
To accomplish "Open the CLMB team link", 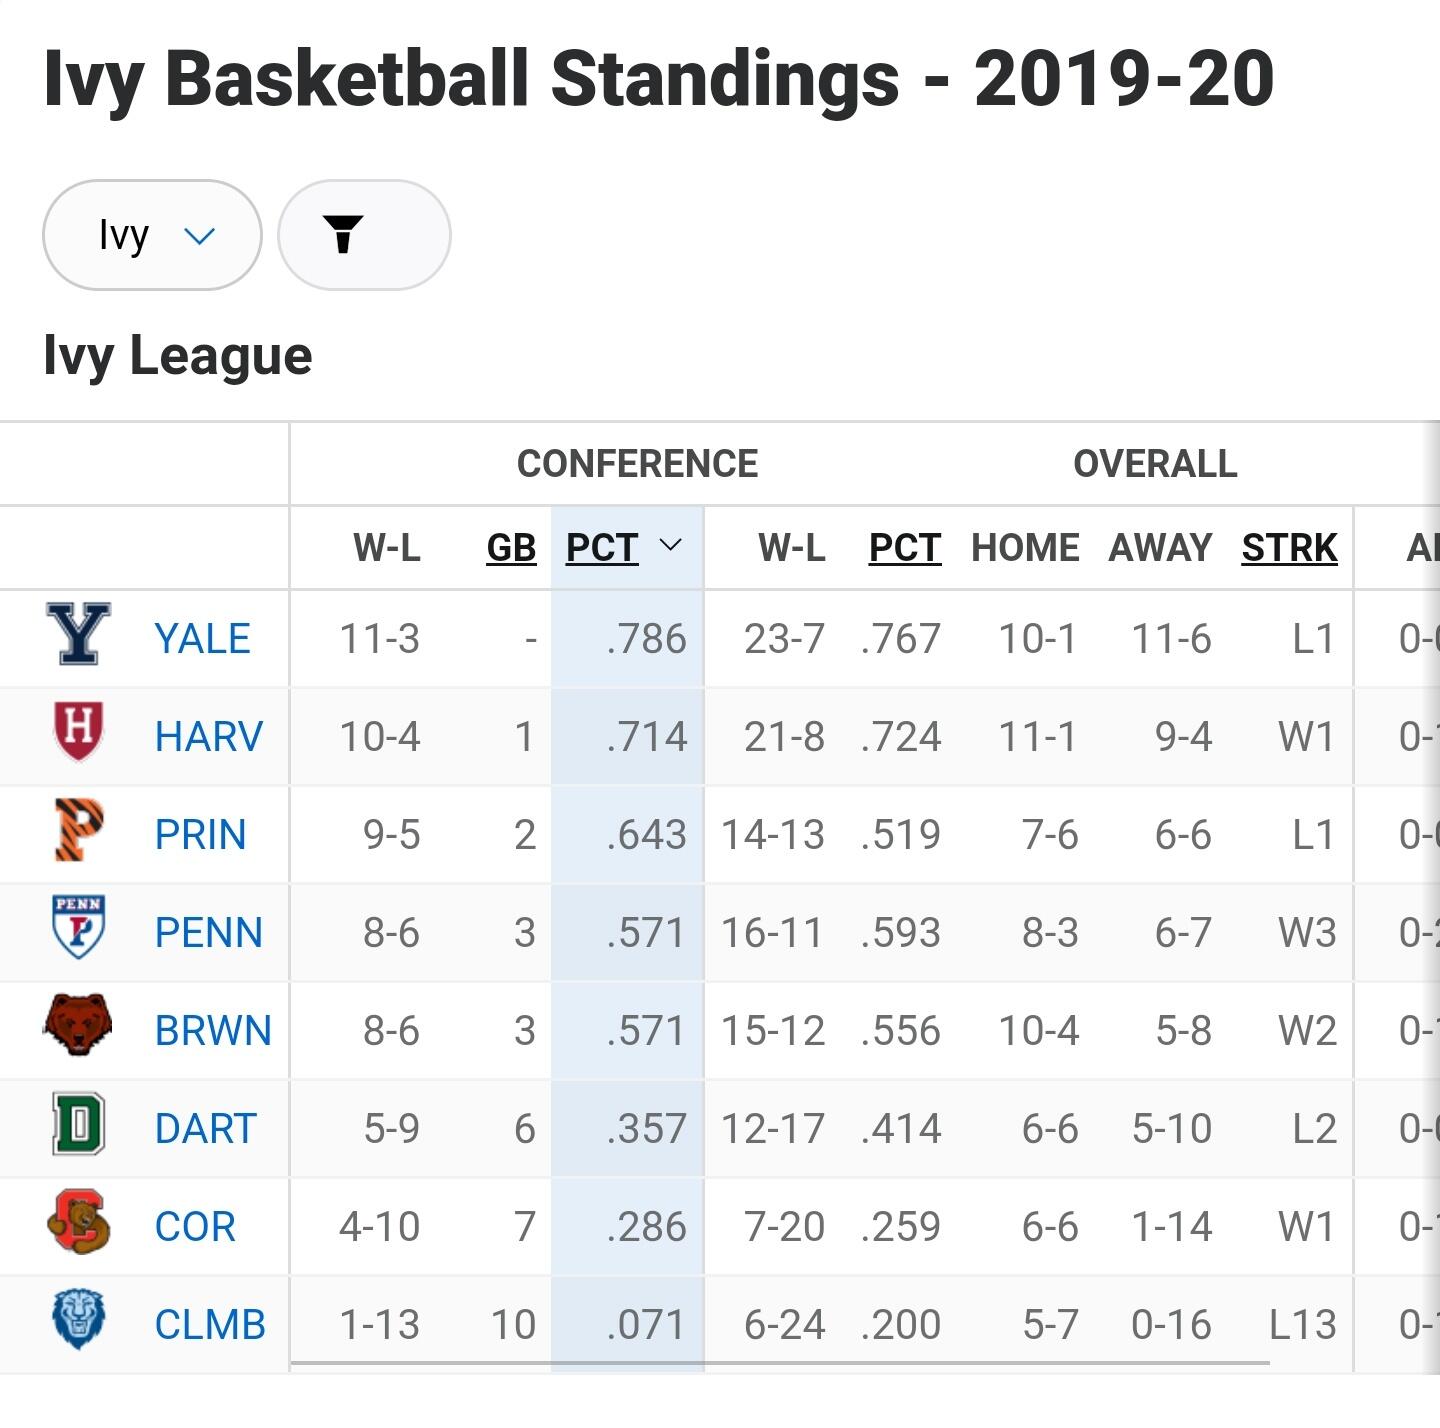I will pos(210,1325).
